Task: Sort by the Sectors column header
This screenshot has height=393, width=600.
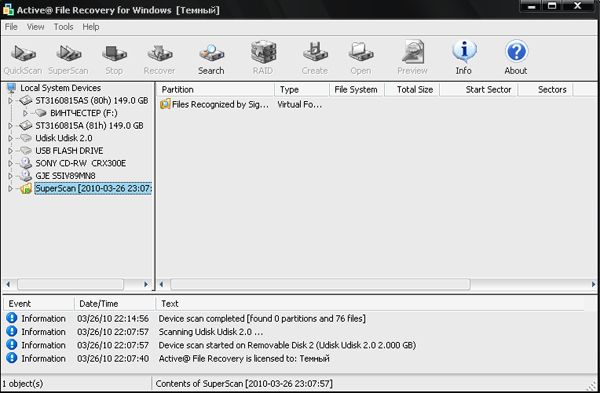Action: (x=545, y=90)
